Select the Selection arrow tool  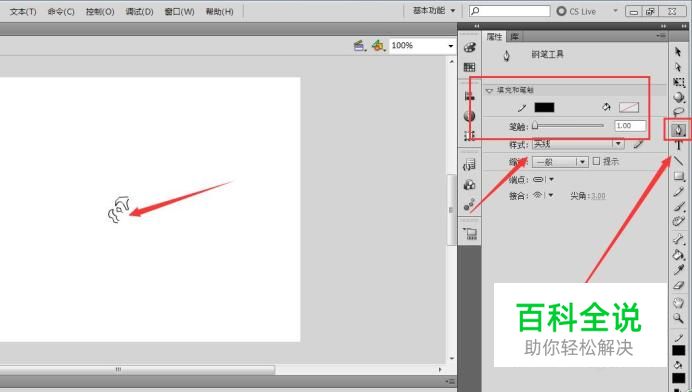click(x=678, y=52)
